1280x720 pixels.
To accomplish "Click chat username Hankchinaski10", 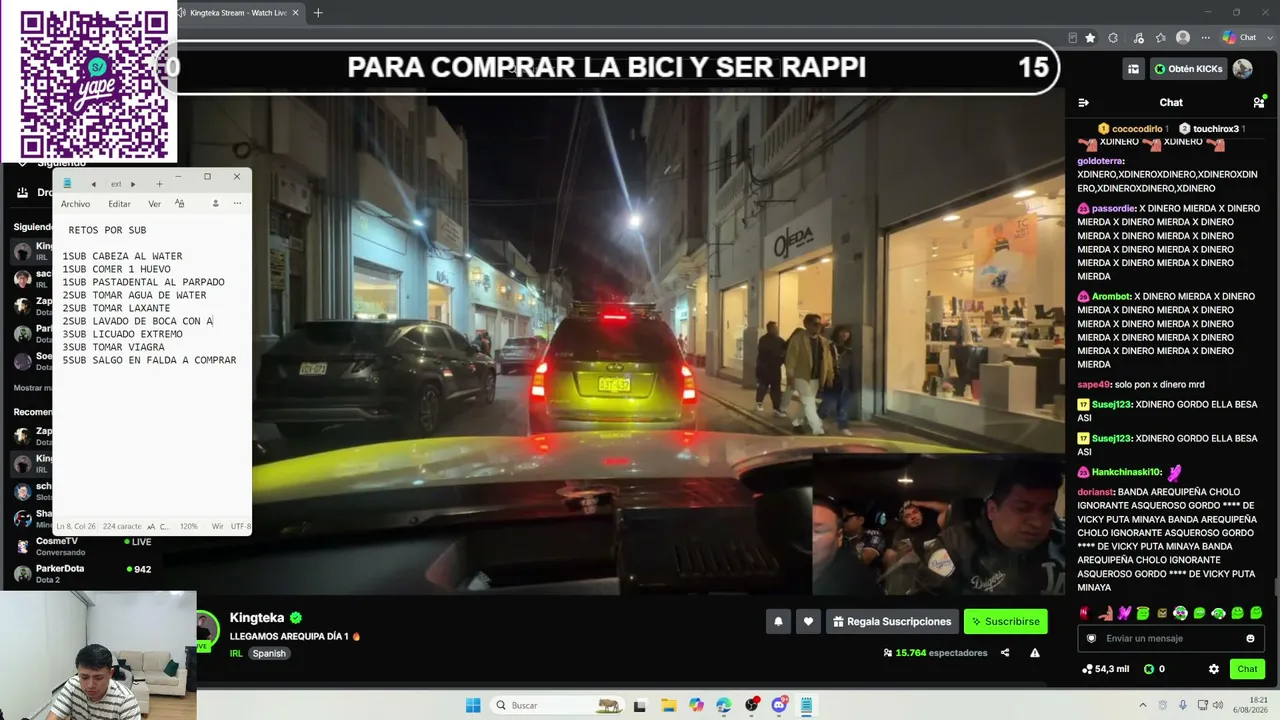I will [1126, 472].
